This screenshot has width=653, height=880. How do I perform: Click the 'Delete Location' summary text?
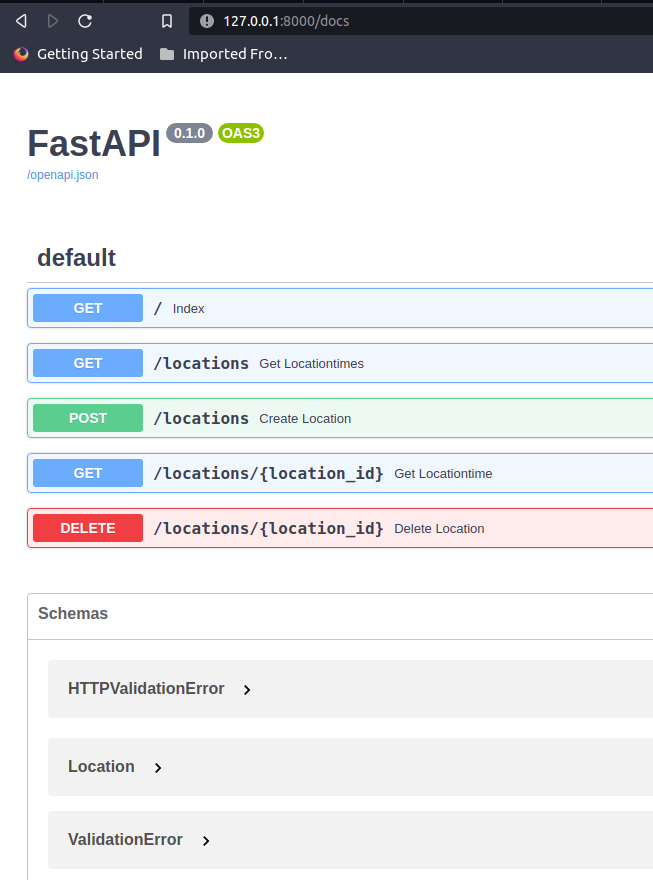tap(439, 529)
